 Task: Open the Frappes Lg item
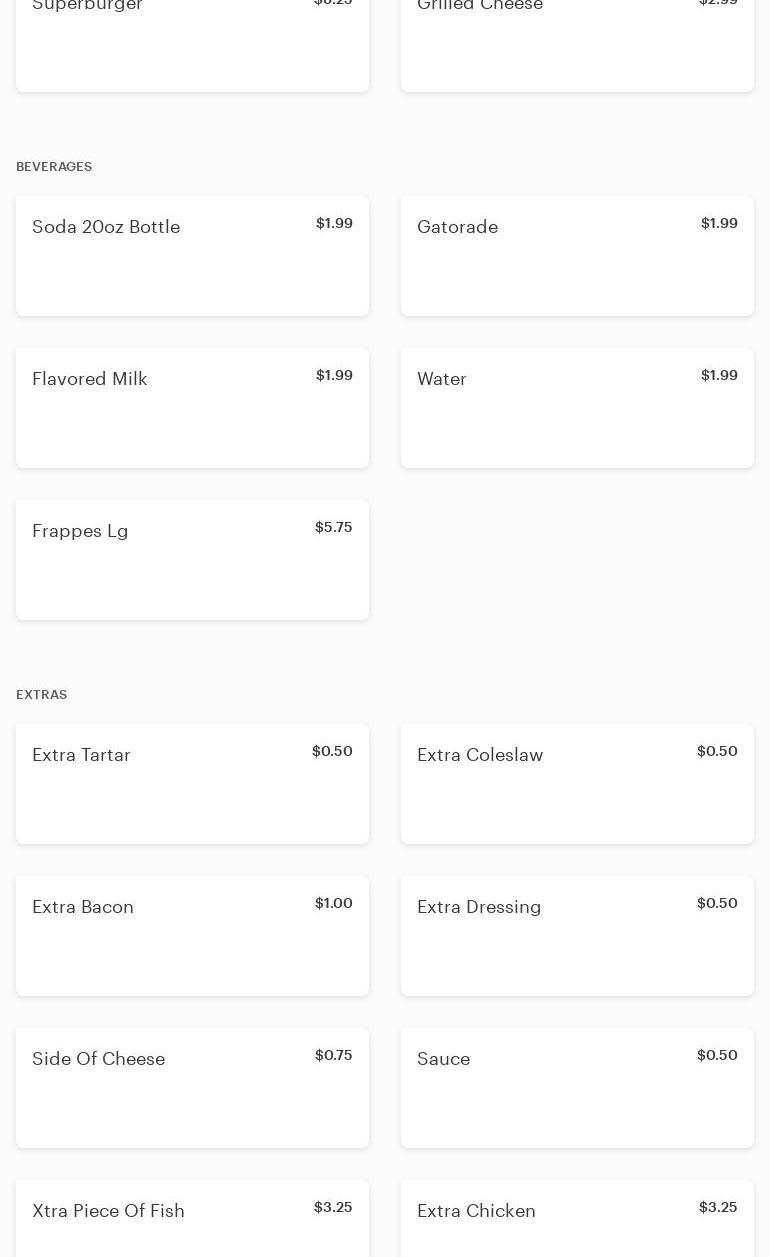[x=192, y=560]
